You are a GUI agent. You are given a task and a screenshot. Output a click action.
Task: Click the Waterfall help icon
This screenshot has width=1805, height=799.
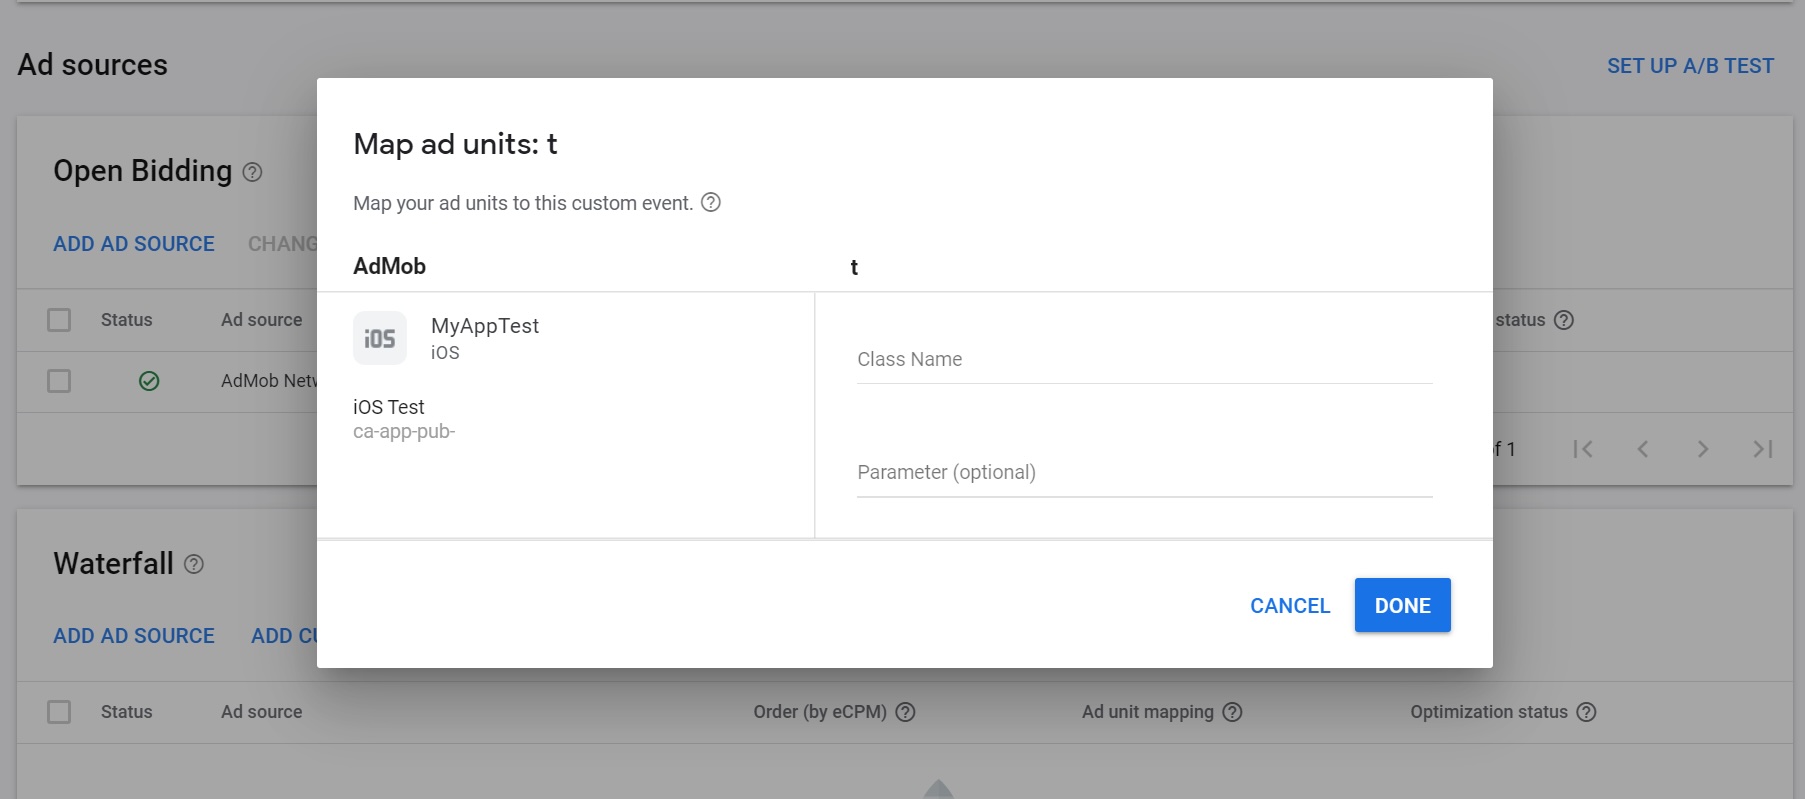click(194, 564)
